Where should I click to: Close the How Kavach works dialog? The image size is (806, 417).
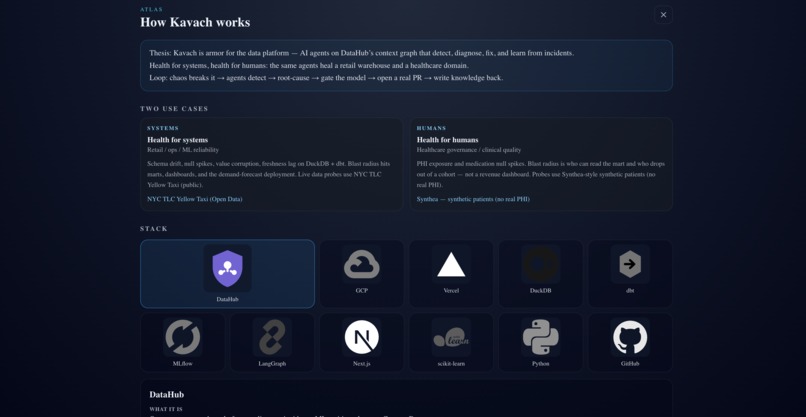[x=663, y=15]
